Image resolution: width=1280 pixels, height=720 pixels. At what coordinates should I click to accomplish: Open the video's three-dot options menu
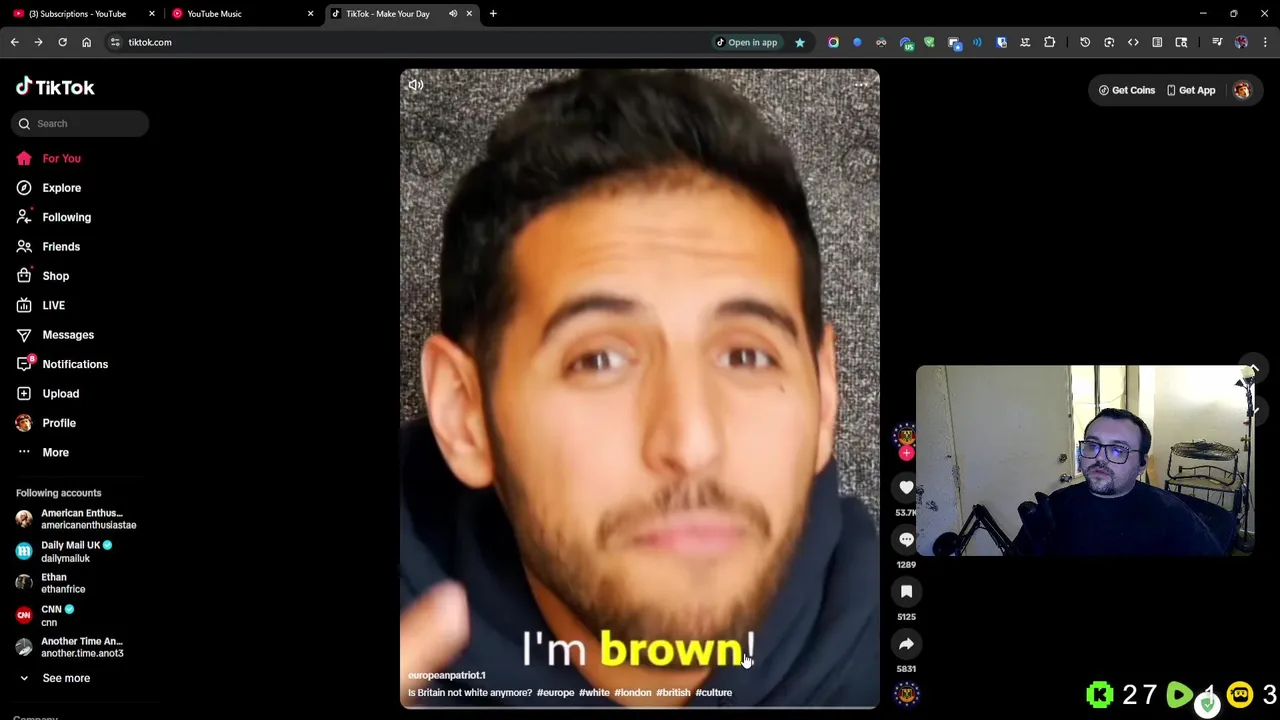pos(861,85)
